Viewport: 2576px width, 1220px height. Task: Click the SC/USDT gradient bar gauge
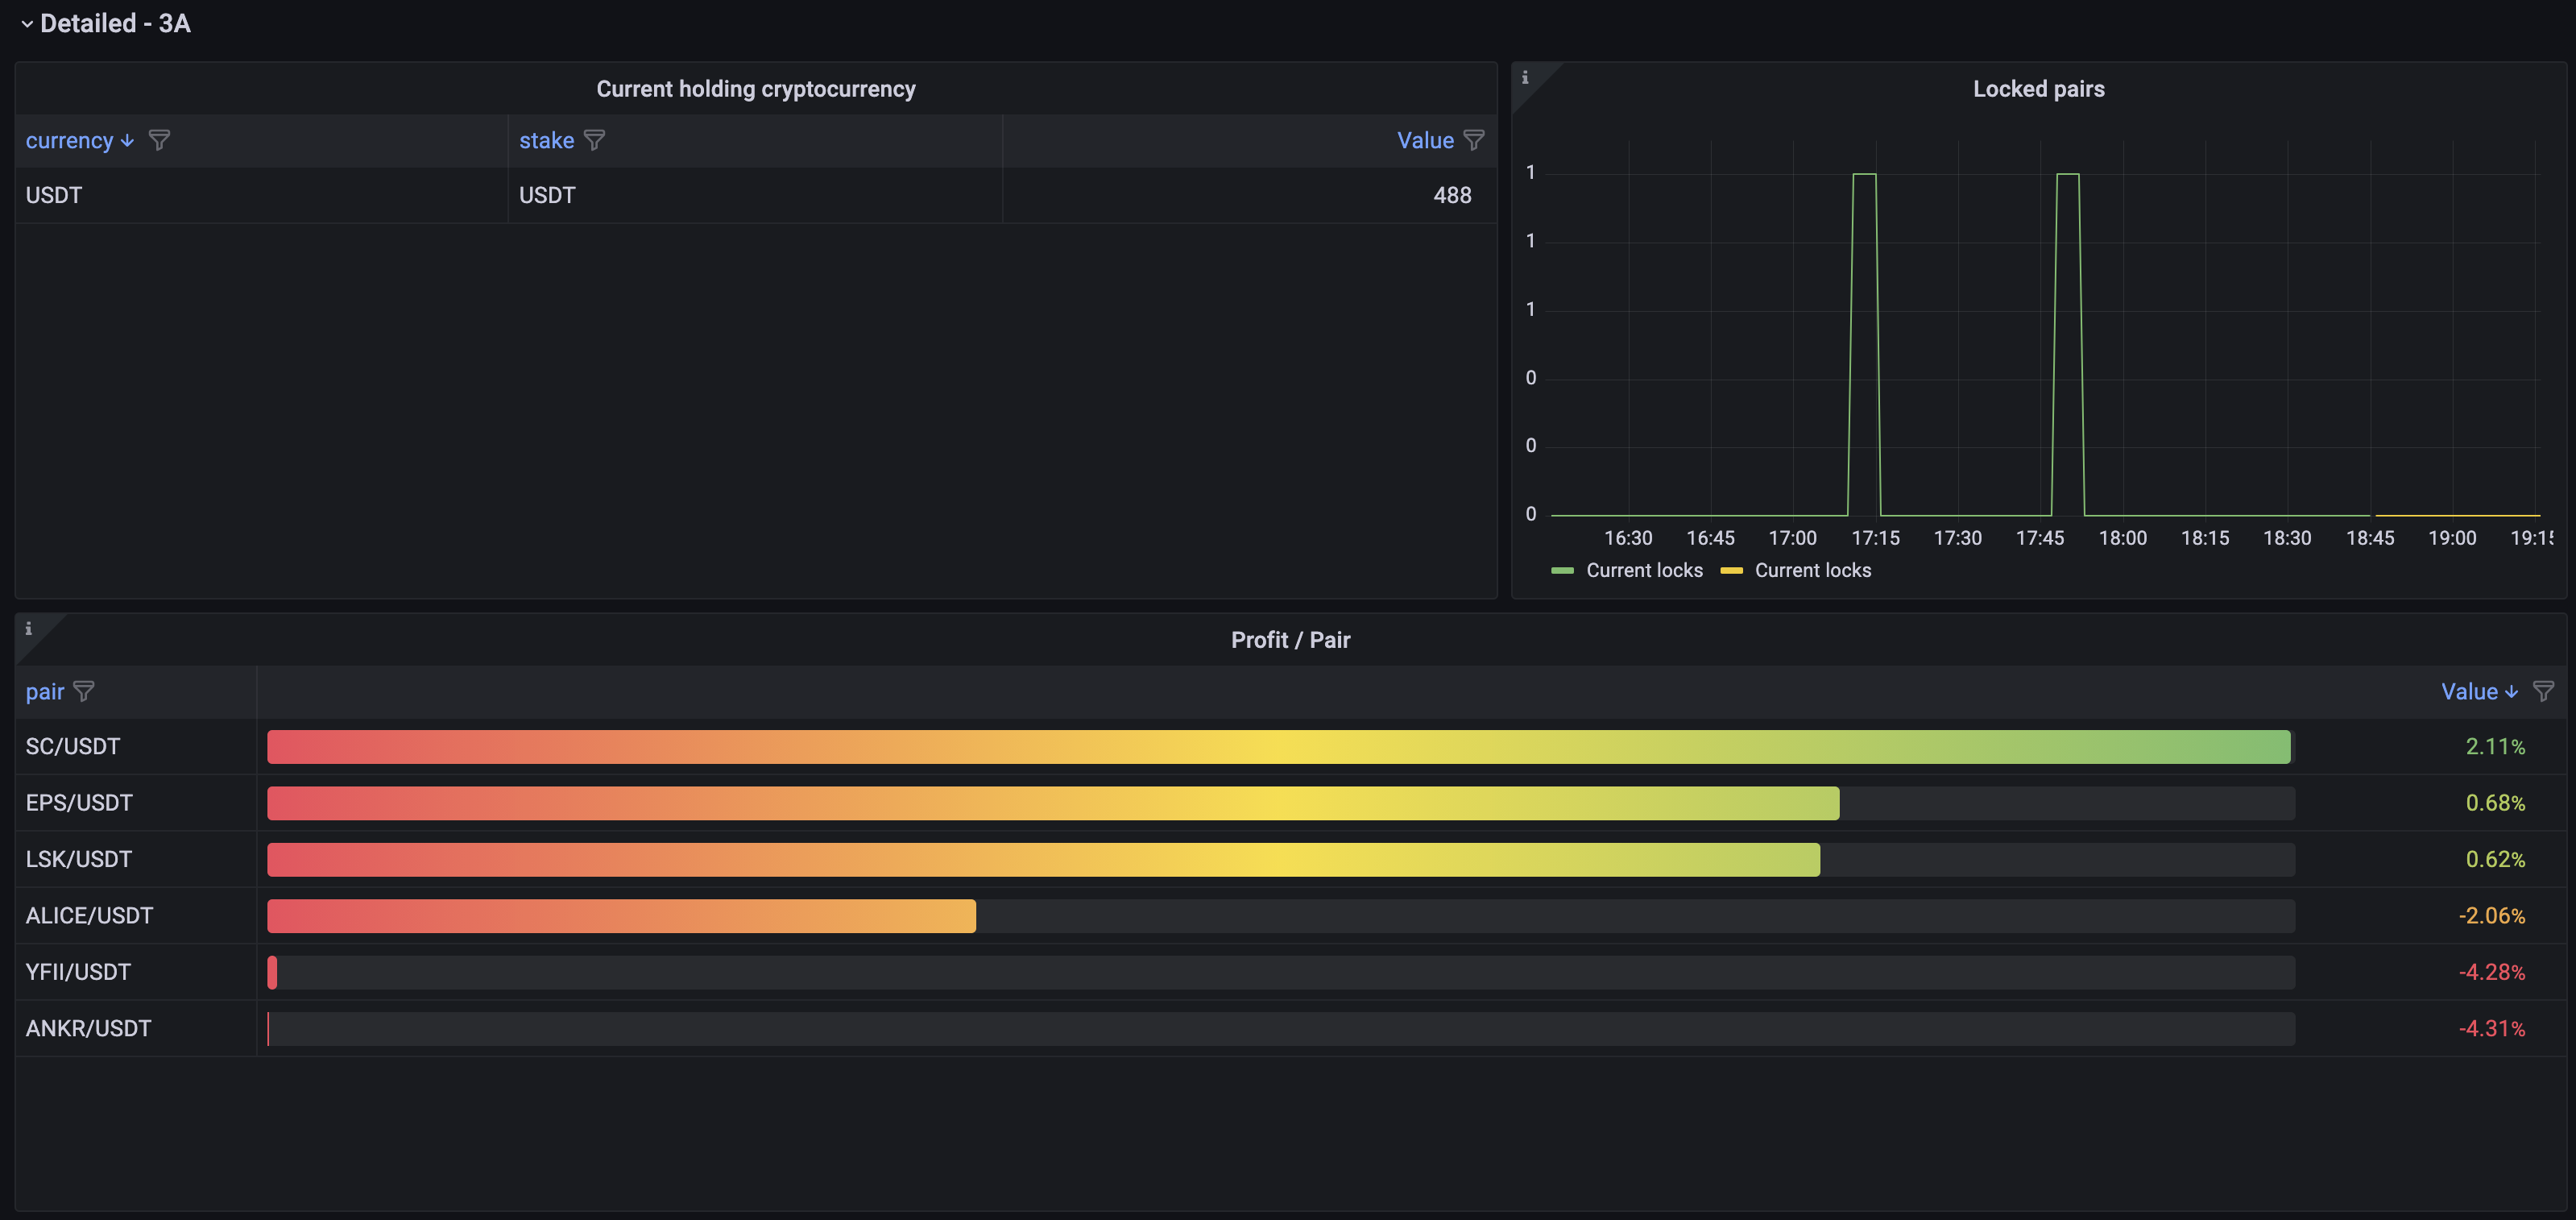(x=1278, y=747)
